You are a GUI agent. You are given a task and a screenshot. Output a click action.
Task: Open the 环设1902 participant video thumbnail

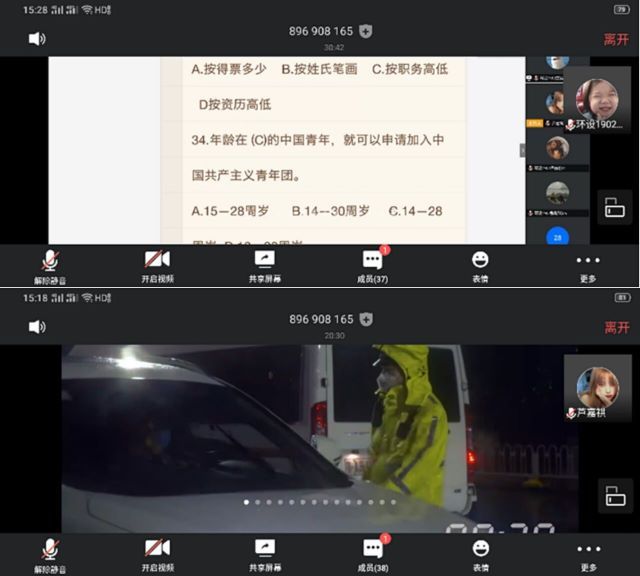(597, 100)
